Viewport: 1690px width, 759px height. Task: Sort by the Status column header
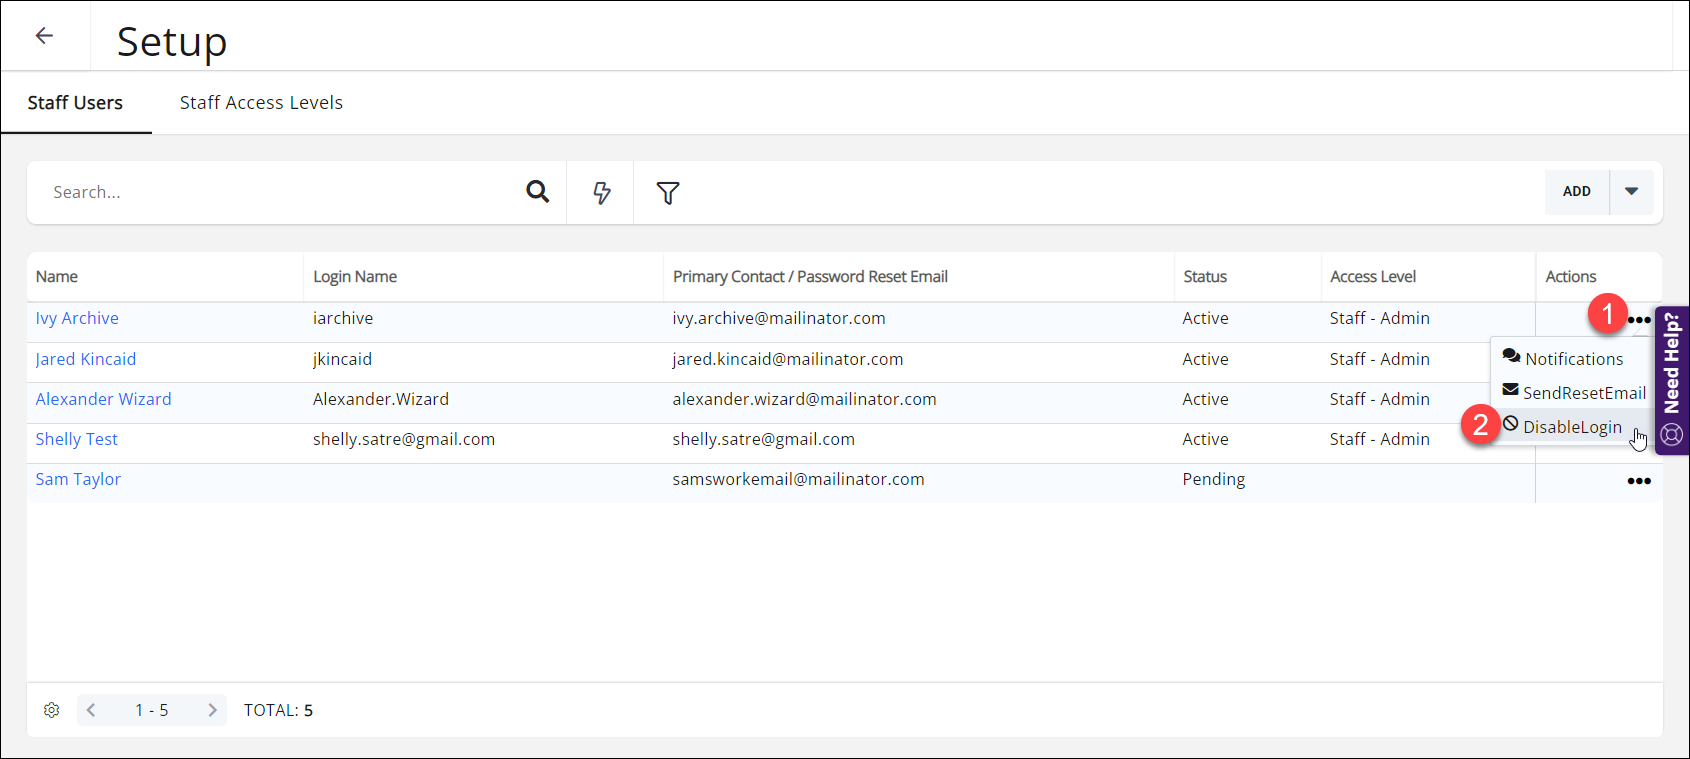coord(1205,277)
